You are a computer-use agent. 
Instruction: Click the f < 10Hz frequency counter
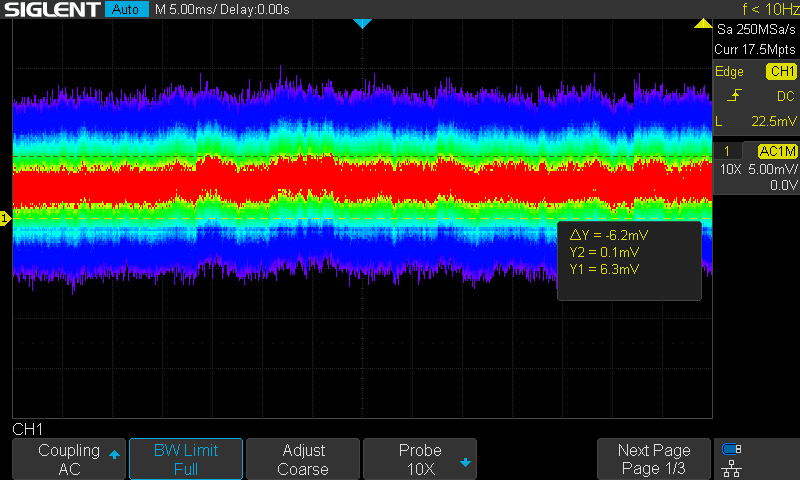tap(770, 9)
